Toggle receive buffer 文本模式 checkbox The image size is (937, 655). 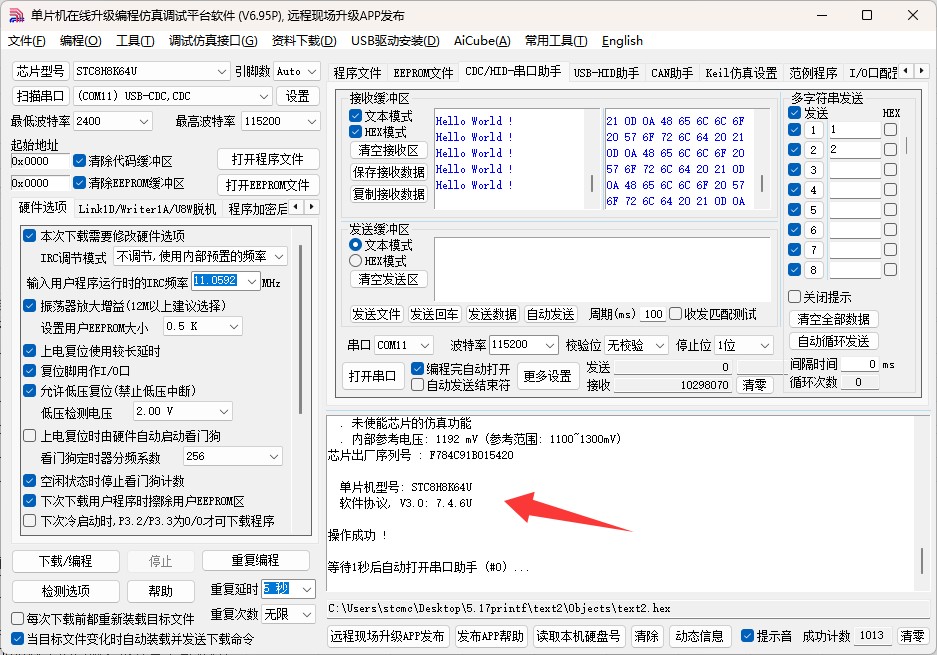356,115
